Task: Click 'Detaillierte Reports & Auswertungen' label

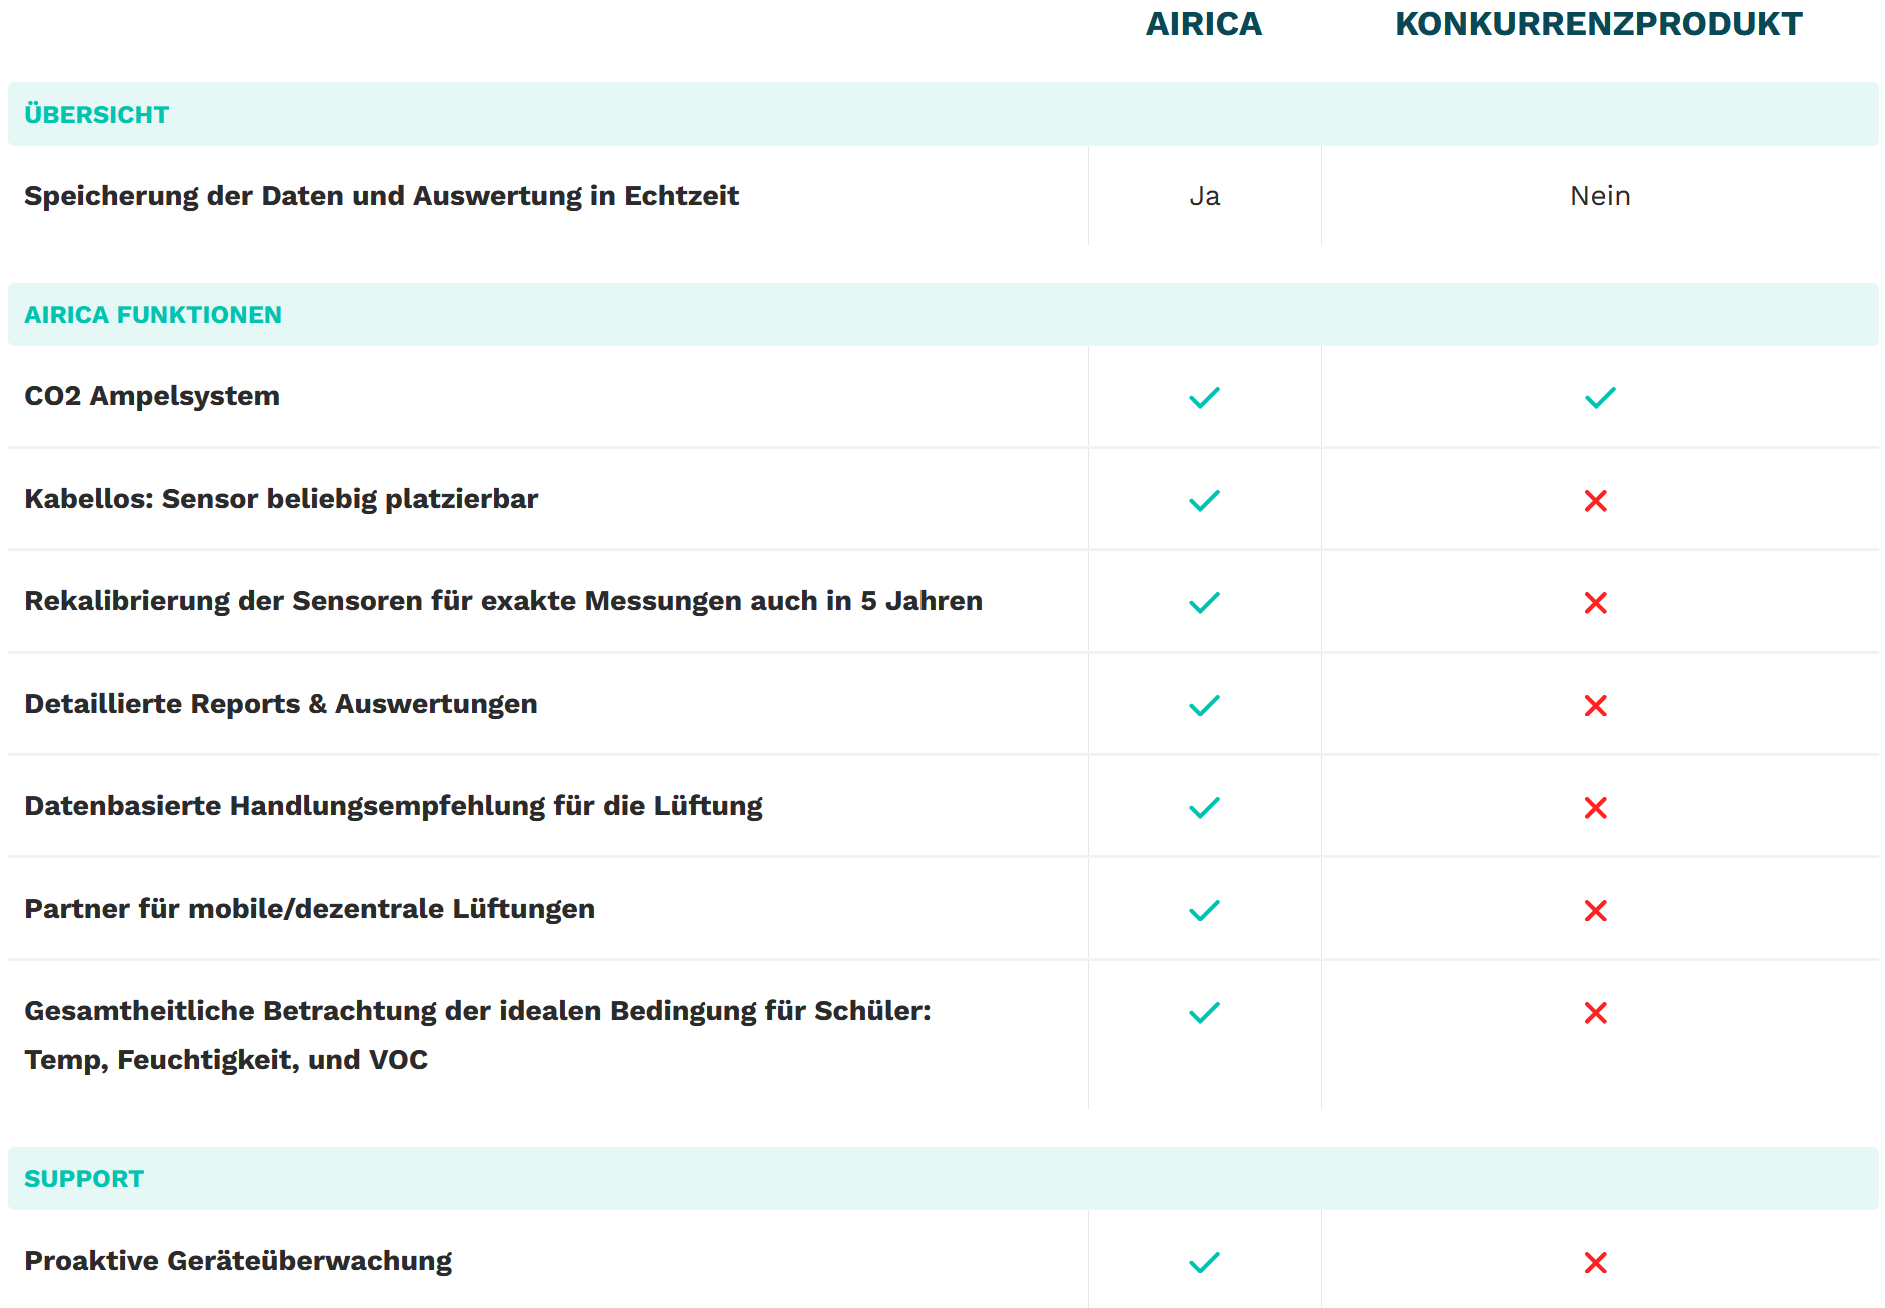Action: pos(281,704)
